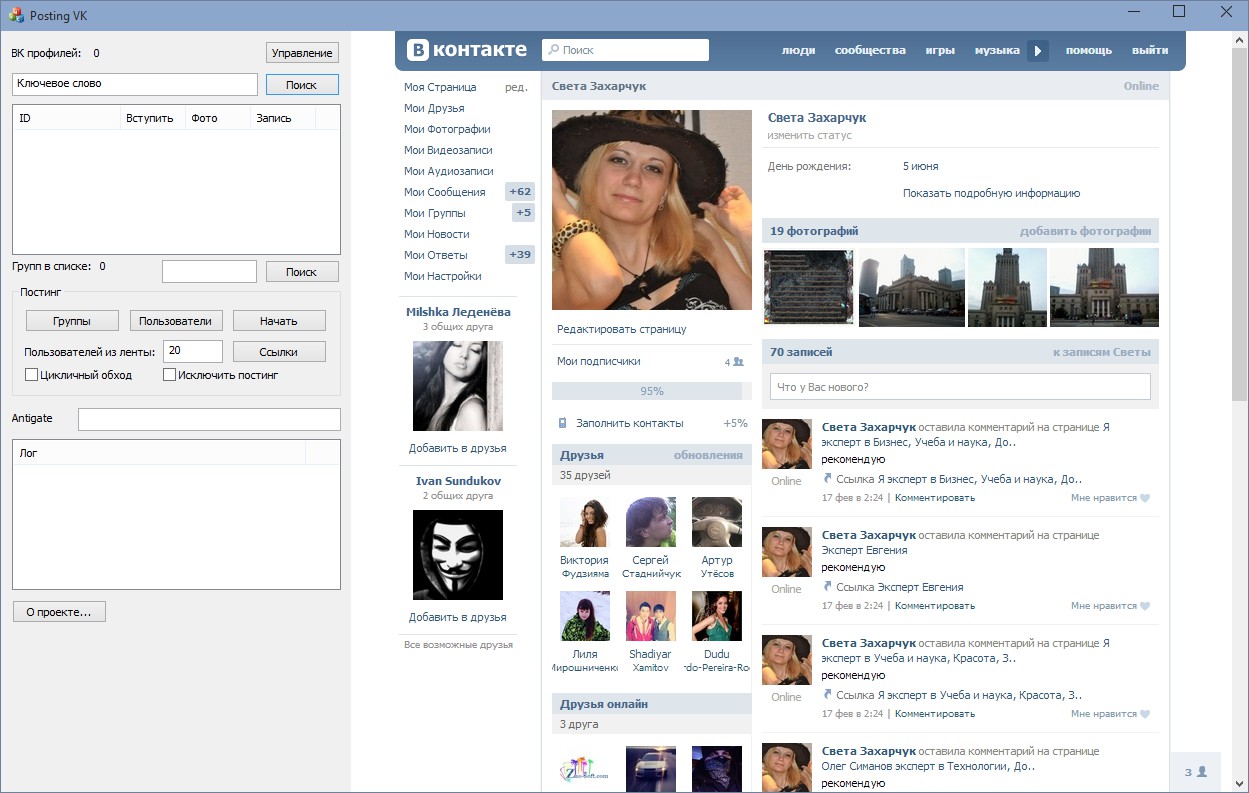Image resolution: width=1249 pixels, height=793 pixels.
Task: Open игры in VK top menu
Action: pyautogui.click(x=940, y=50)
